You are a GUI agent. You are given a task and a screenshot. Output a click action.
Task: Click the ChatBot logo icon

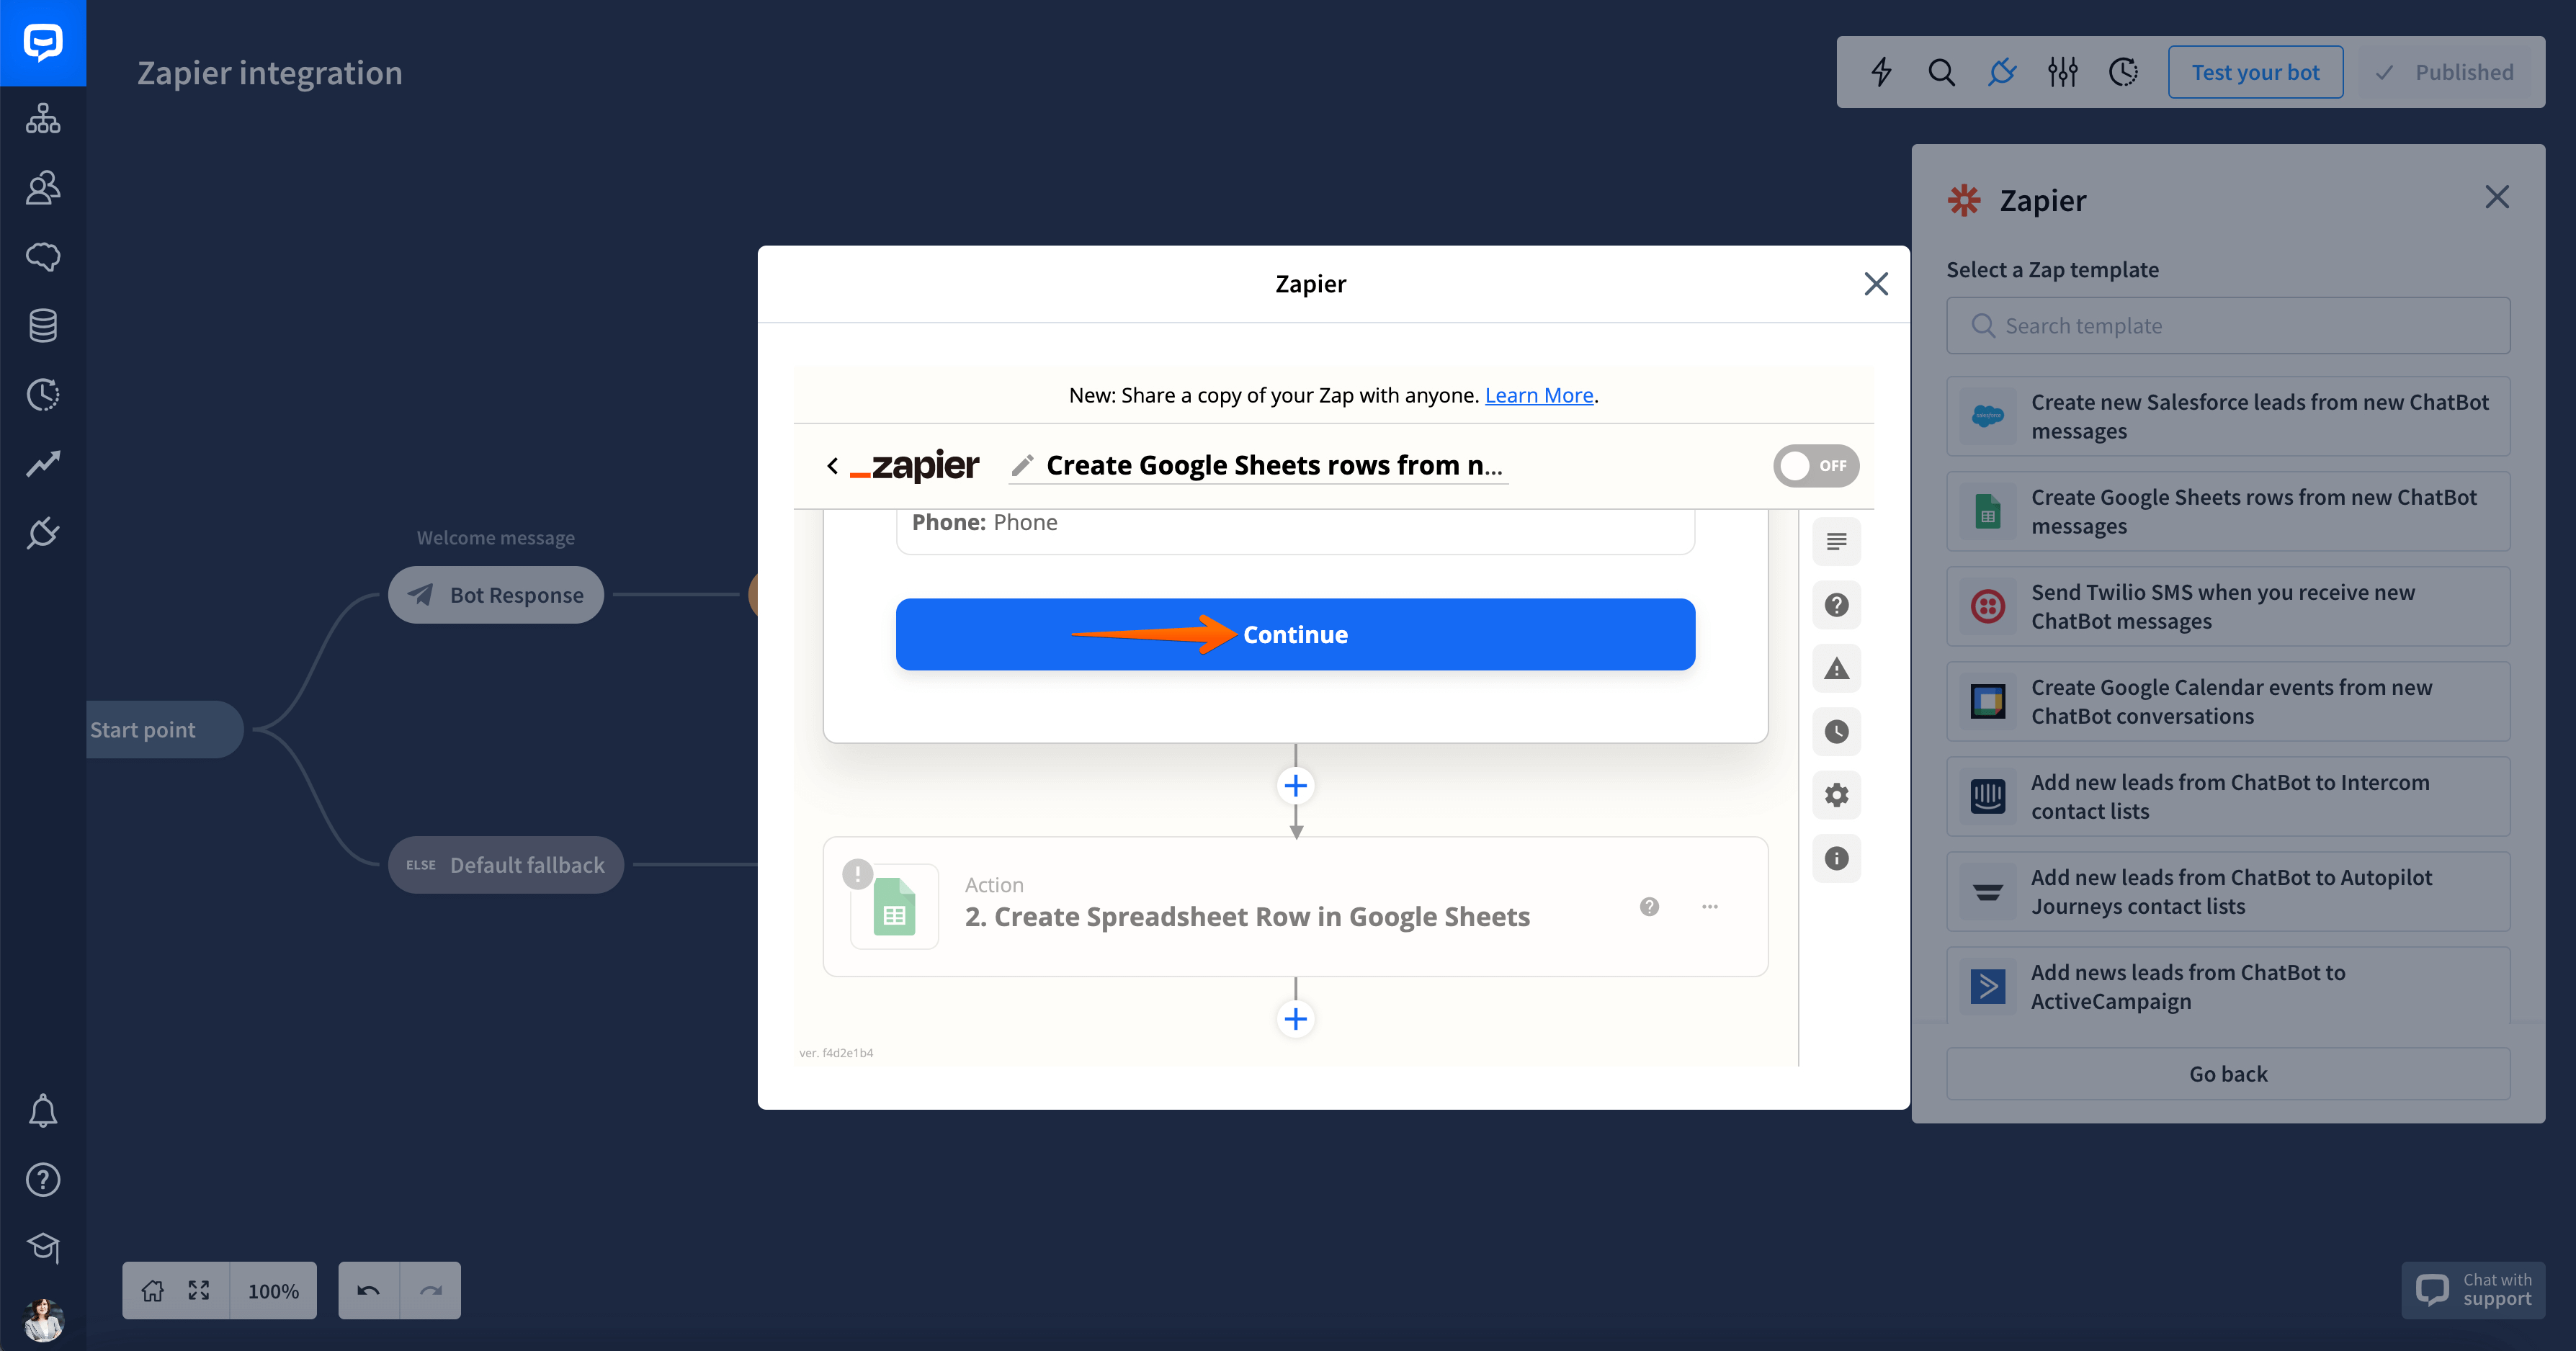[x=43, y=43]
